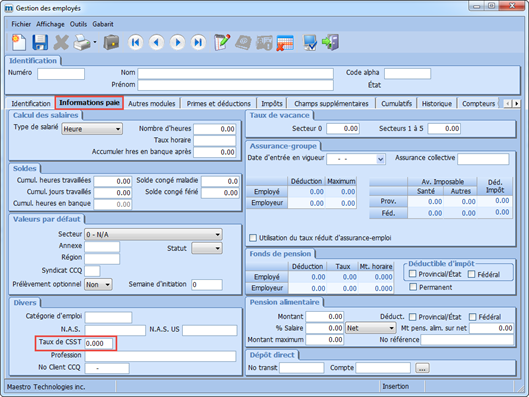Image resolution: width=529 pixels, height=397 pixels.
Task: Click the exit door icon
Action: click(330, 42)
